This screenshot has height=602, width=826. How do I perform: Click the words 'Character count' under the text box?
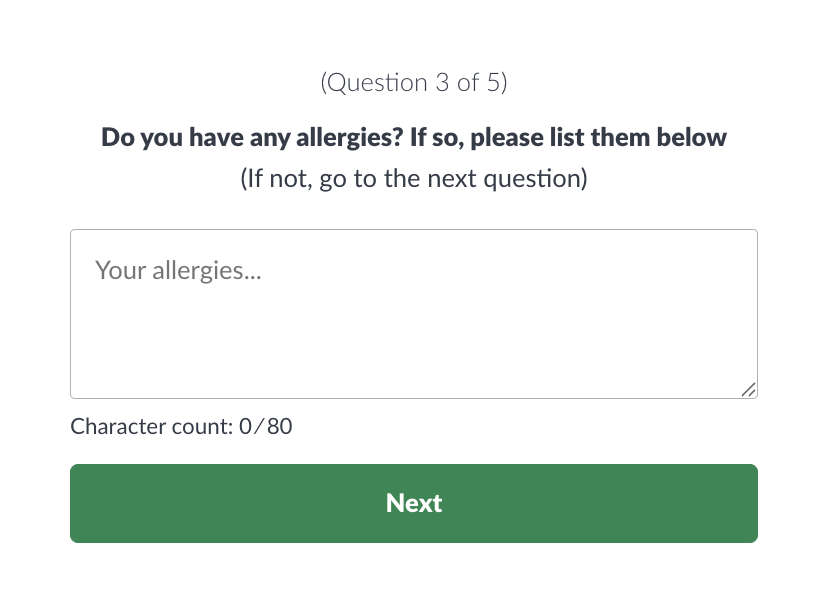point(151,427)
